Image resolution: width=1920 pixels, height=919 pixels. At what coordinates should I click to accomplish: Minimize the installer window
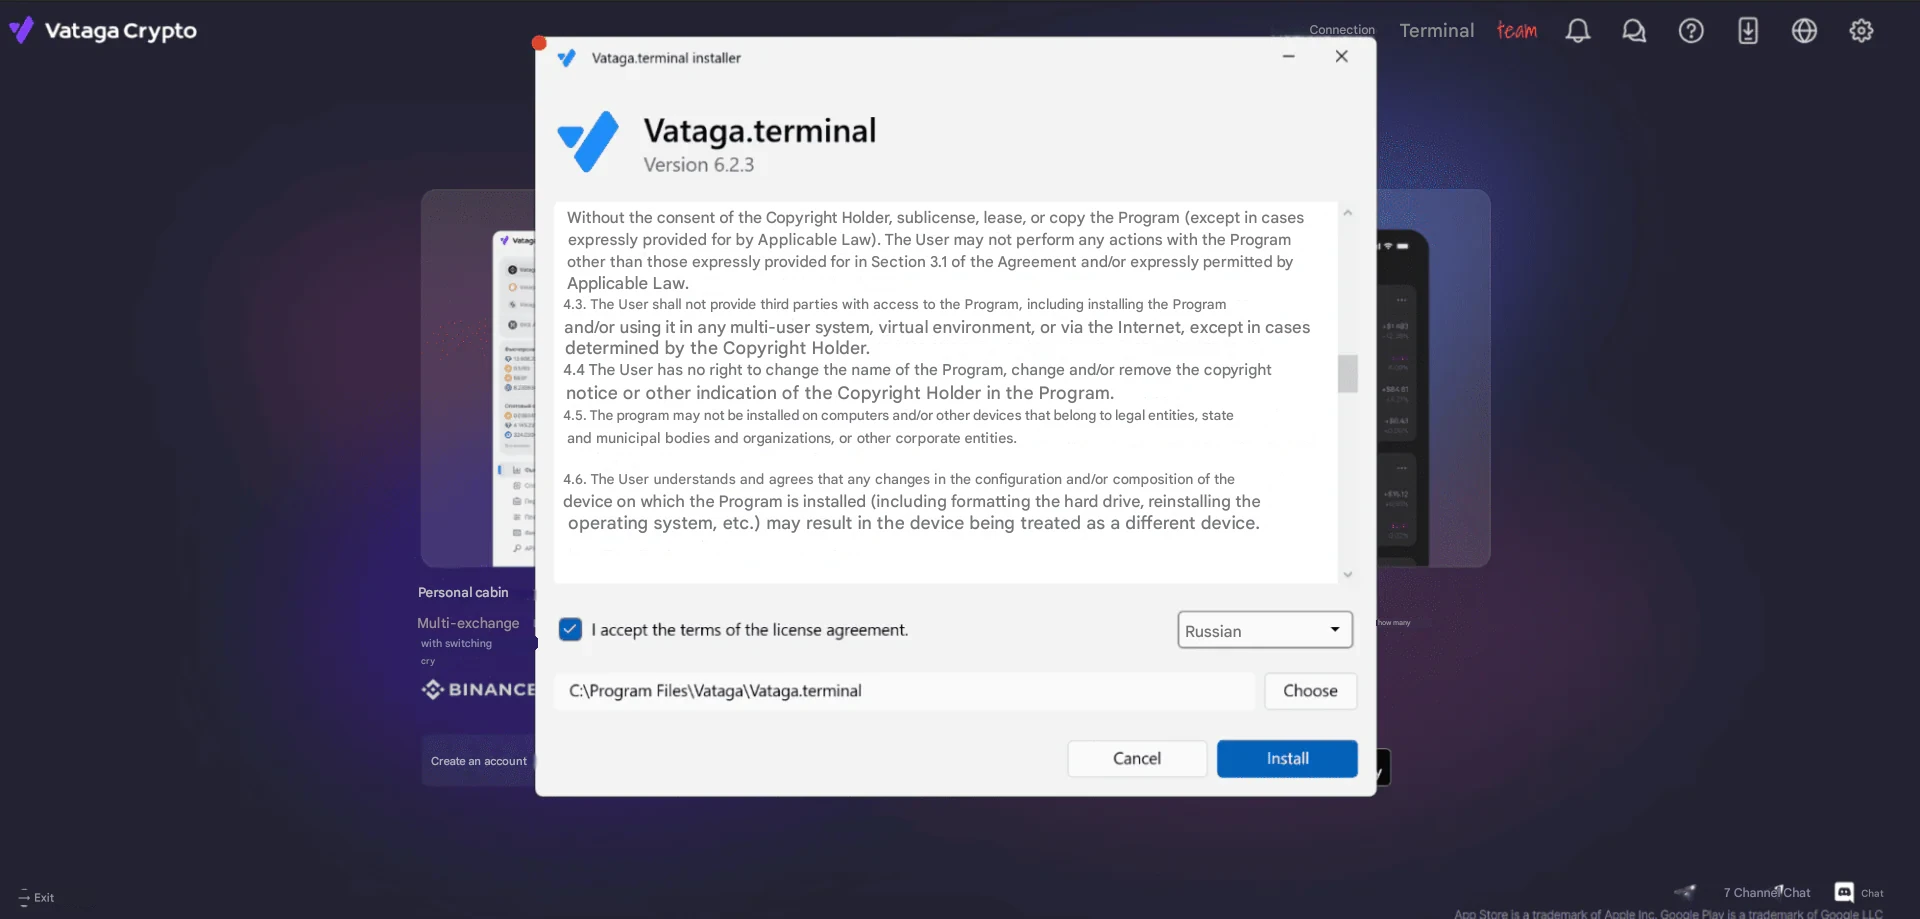[1289, 57]
